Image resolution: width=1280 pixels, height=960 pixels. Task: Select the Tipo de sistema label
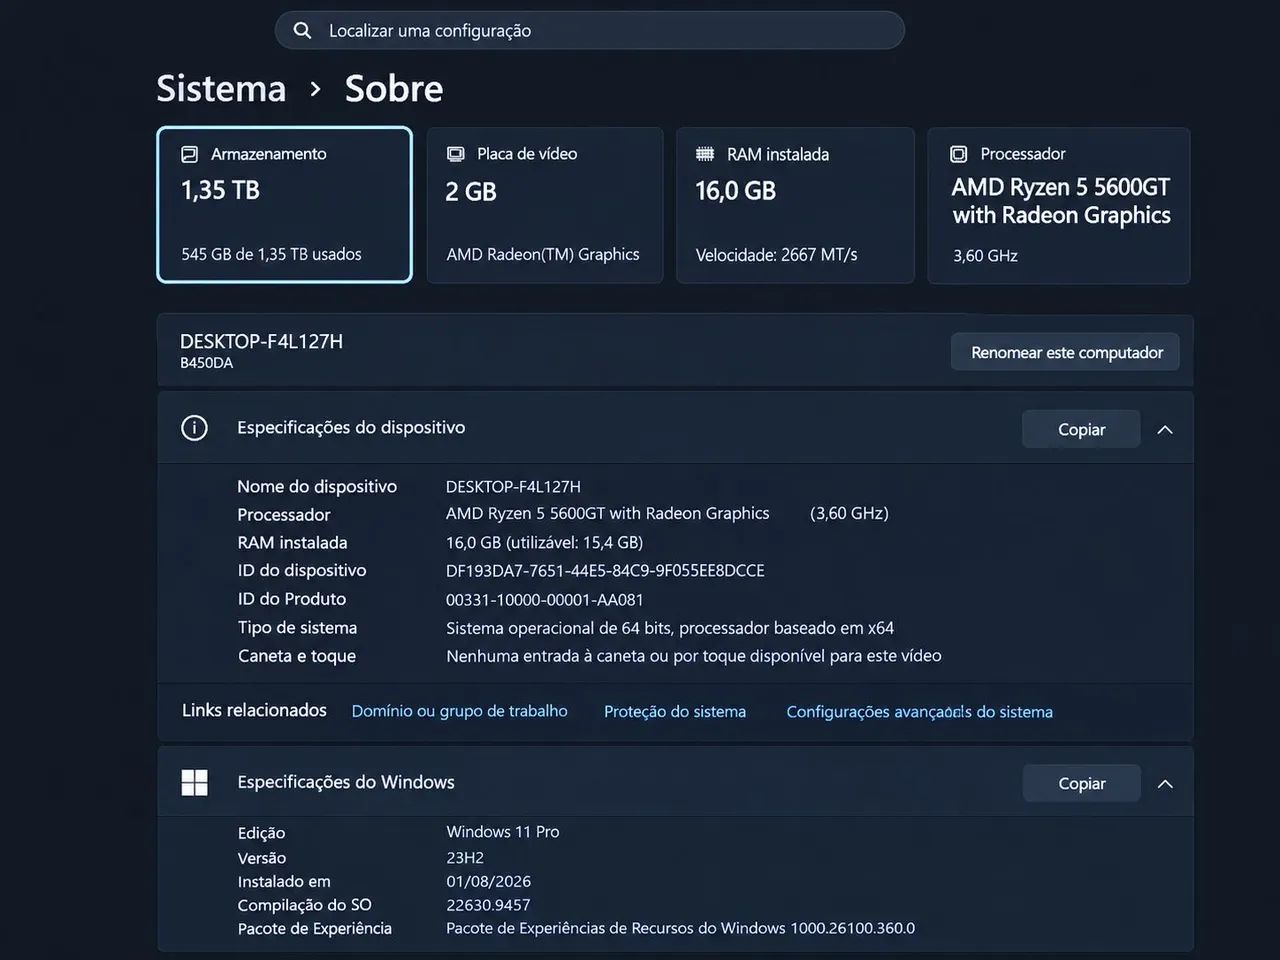(x=297, y=628)
